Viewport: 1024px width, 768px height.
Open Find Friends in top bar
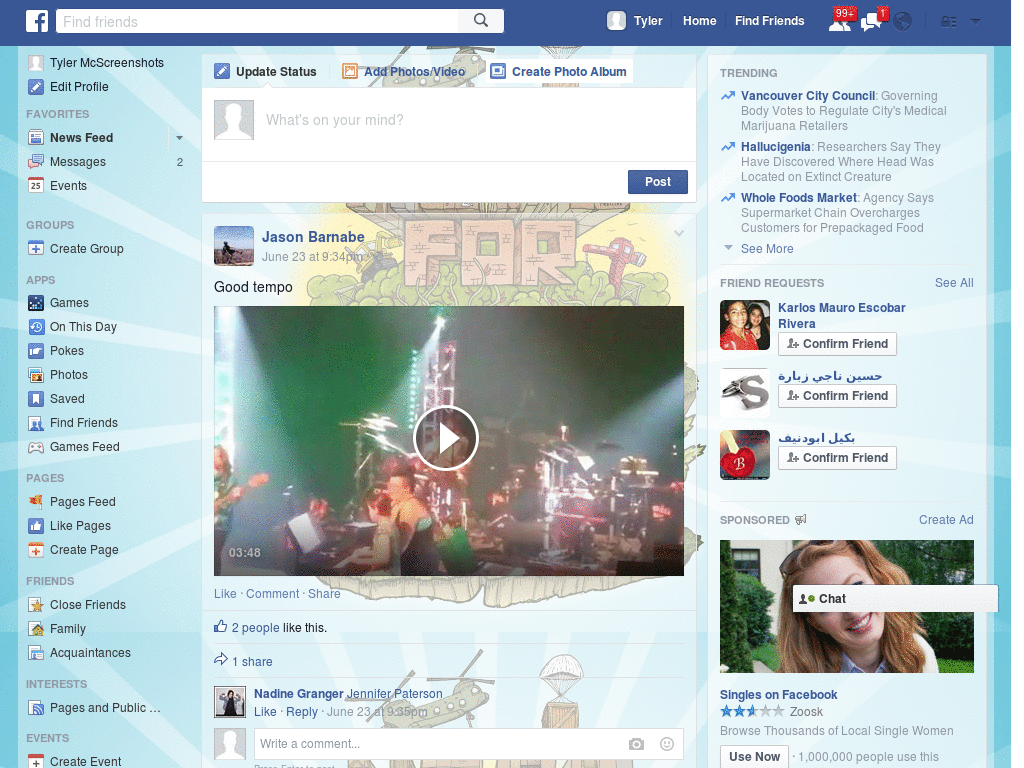(x=769, y=21)
